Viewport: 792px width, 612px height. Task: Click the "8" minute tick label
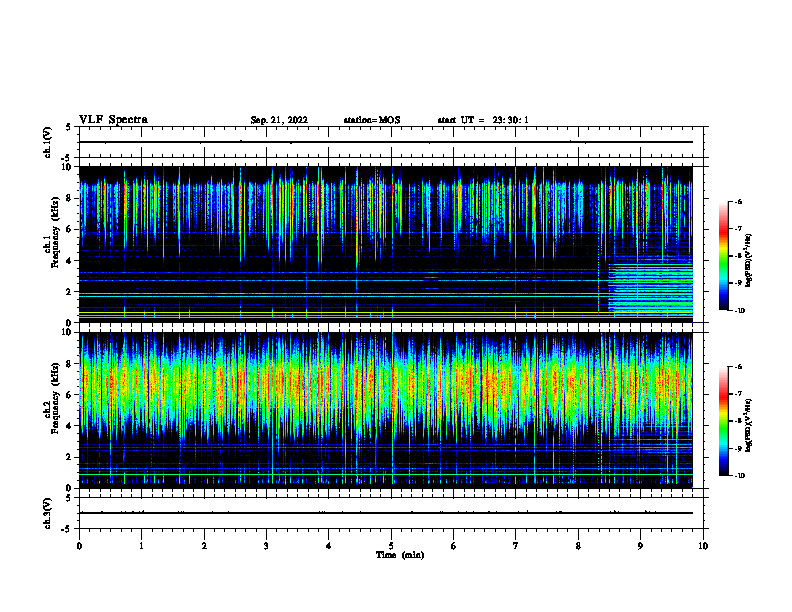578,546
